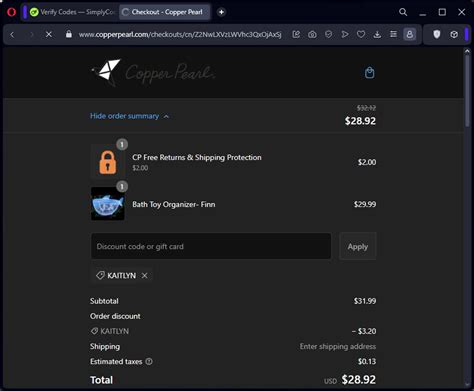Click the $0.13 estimated taxes value

367,361
